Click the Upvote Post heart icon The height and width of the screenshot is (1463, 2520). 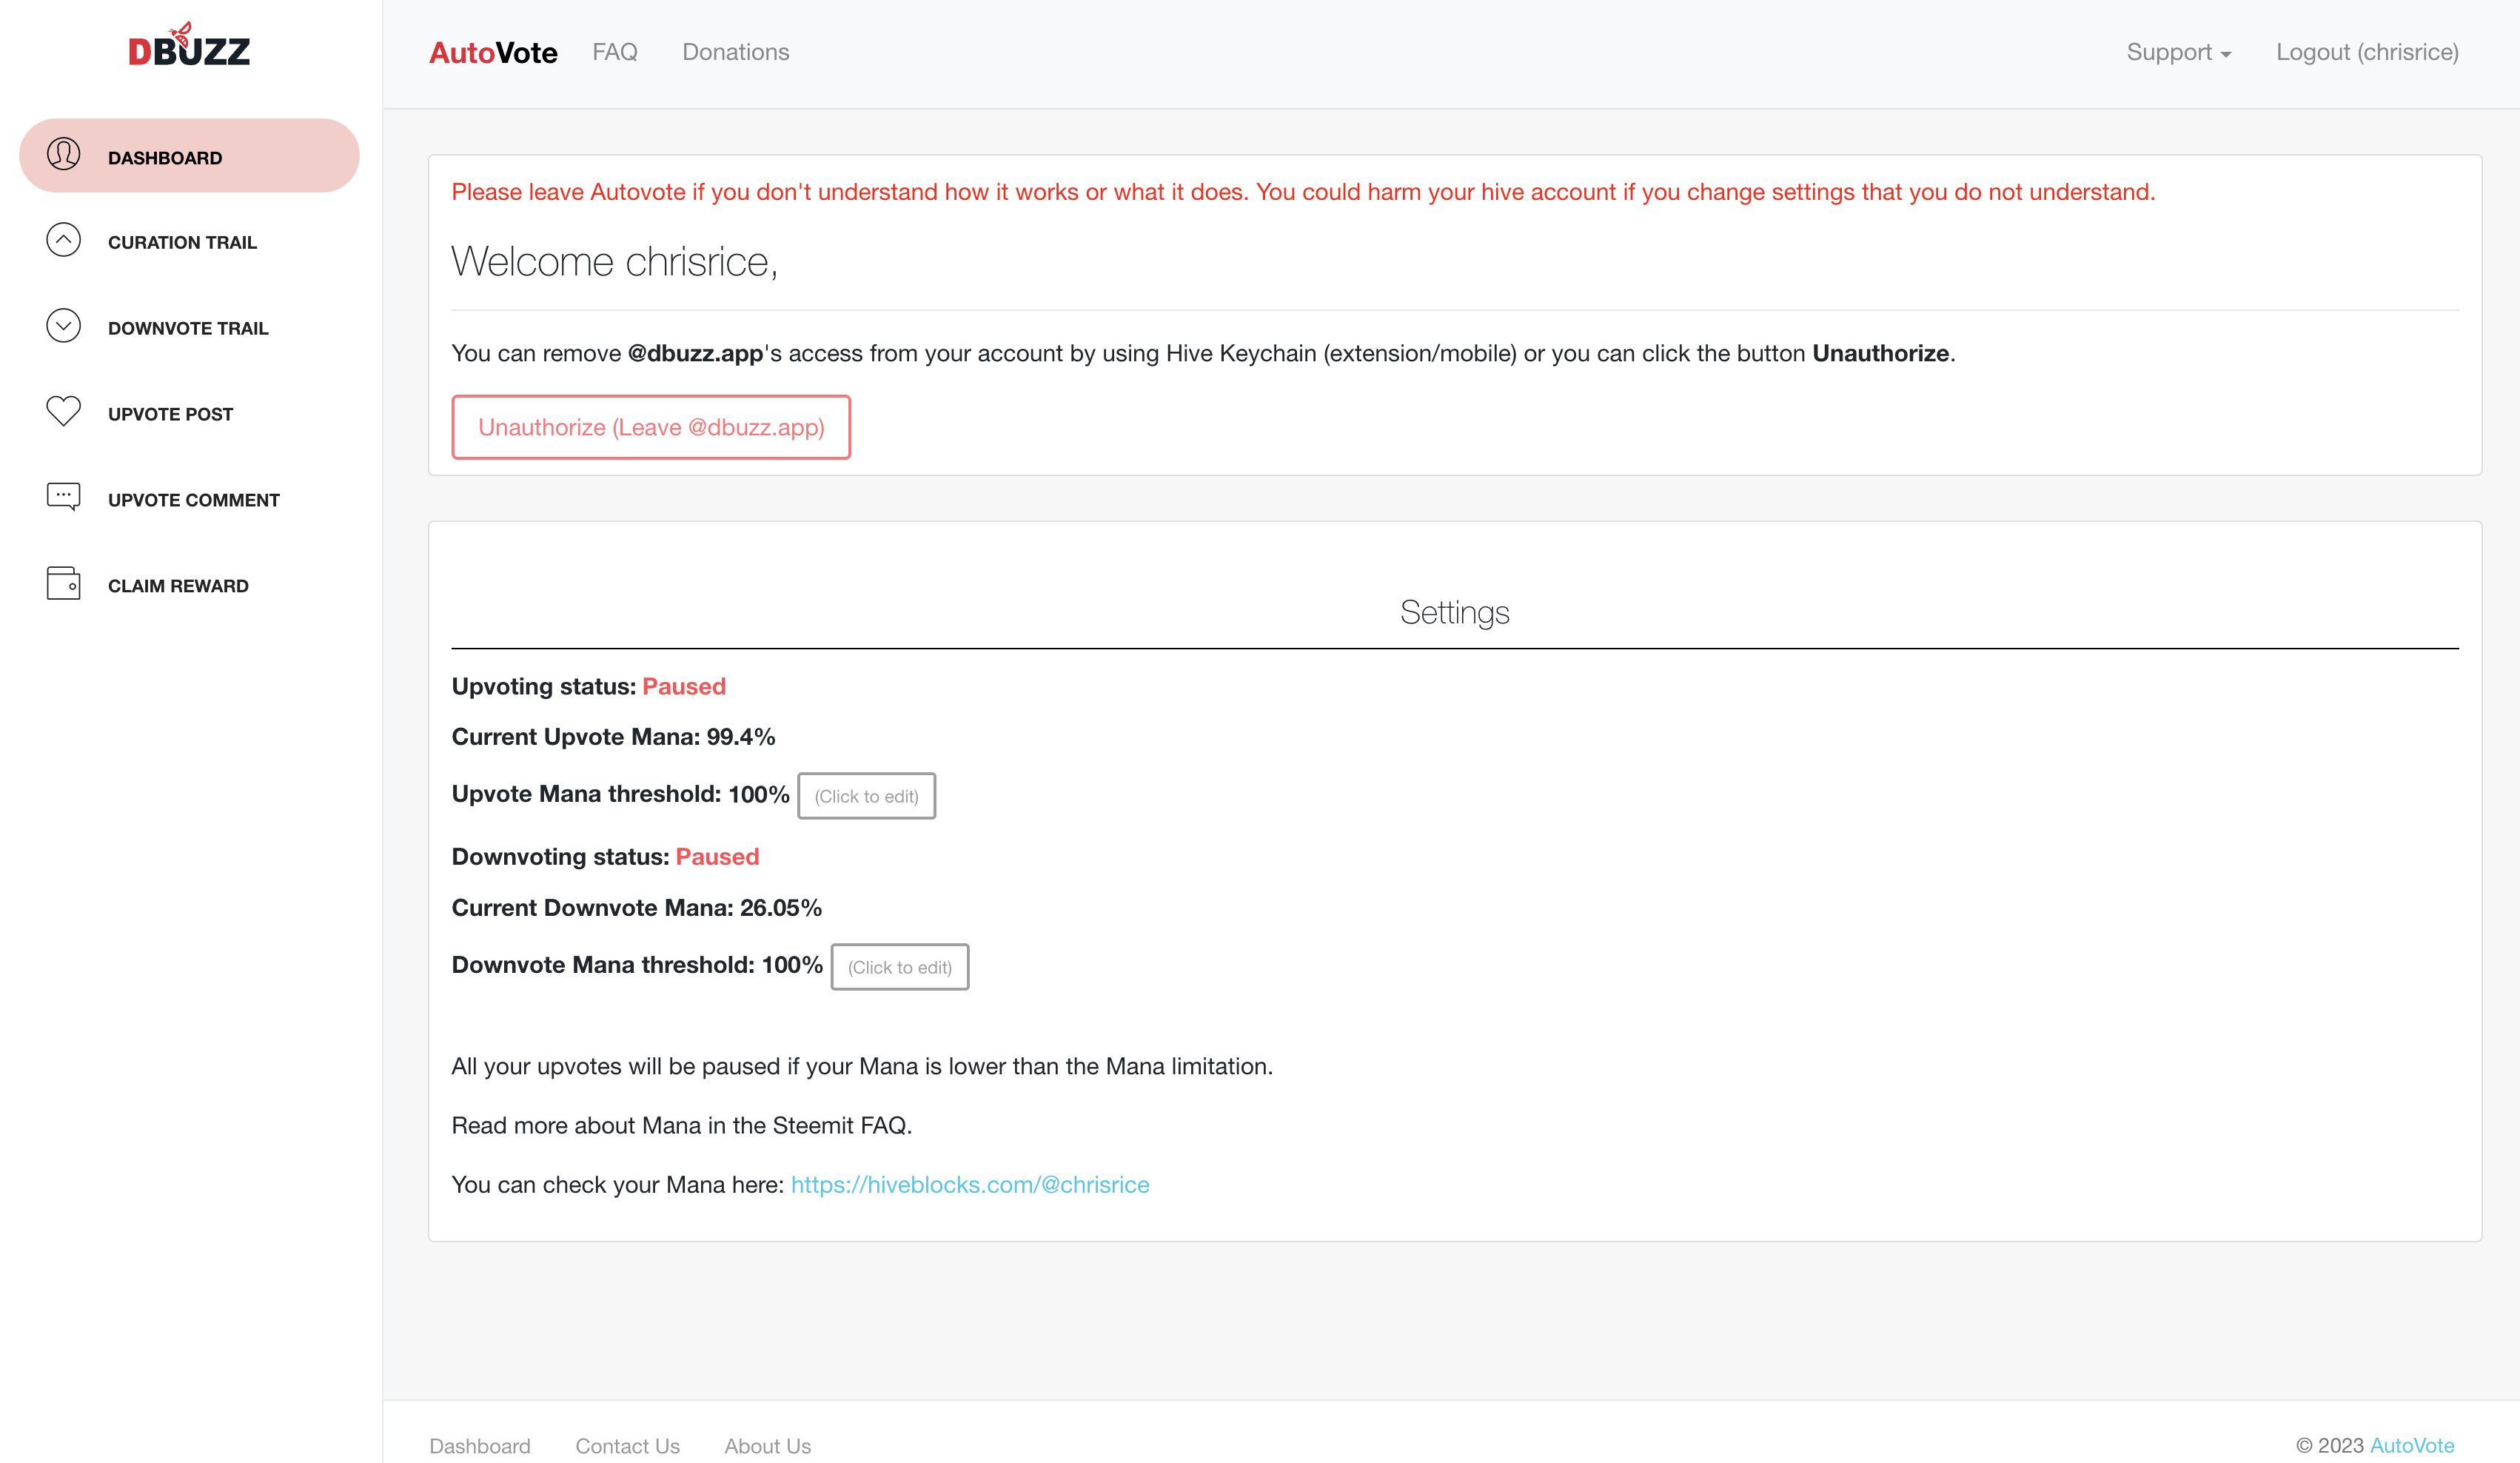point(63,411)
